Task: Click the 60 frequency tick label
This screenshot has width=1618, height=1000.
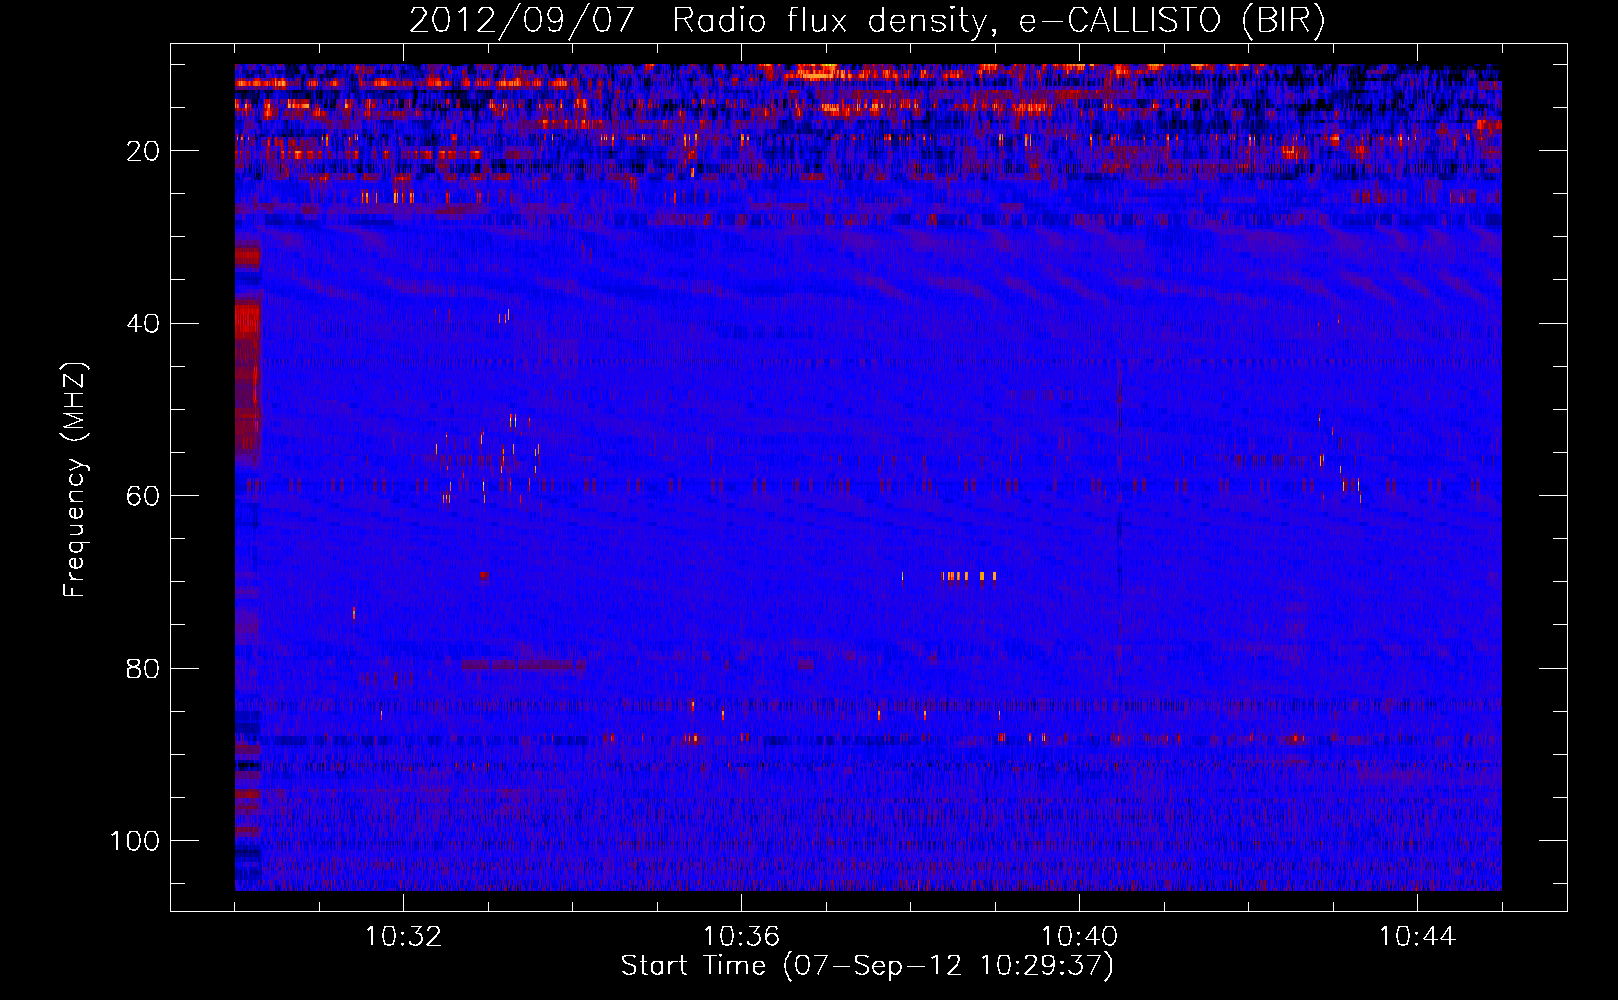Action: coord(143,496)
